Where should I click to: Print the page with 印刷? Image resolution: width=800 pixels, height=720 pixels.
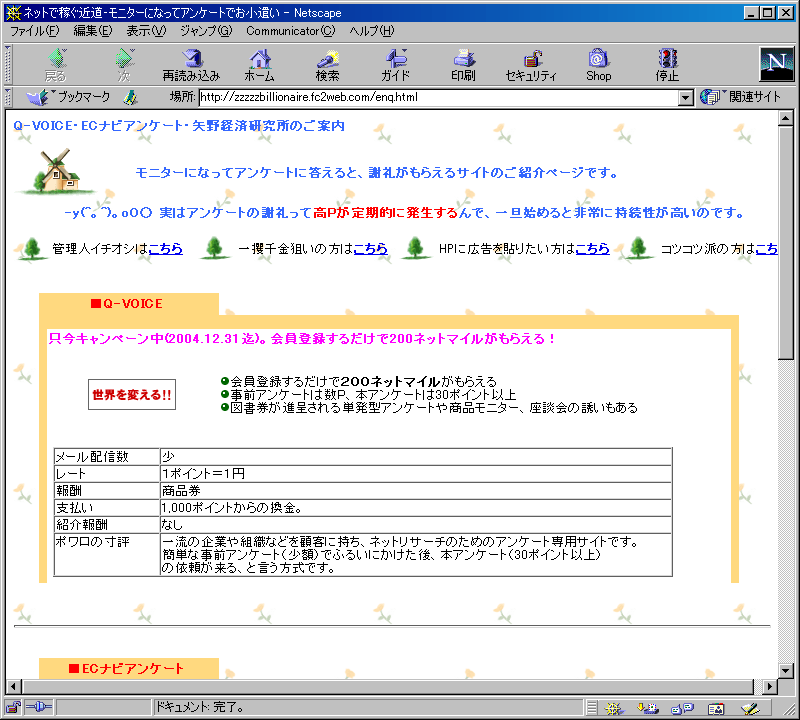(463, 65)
